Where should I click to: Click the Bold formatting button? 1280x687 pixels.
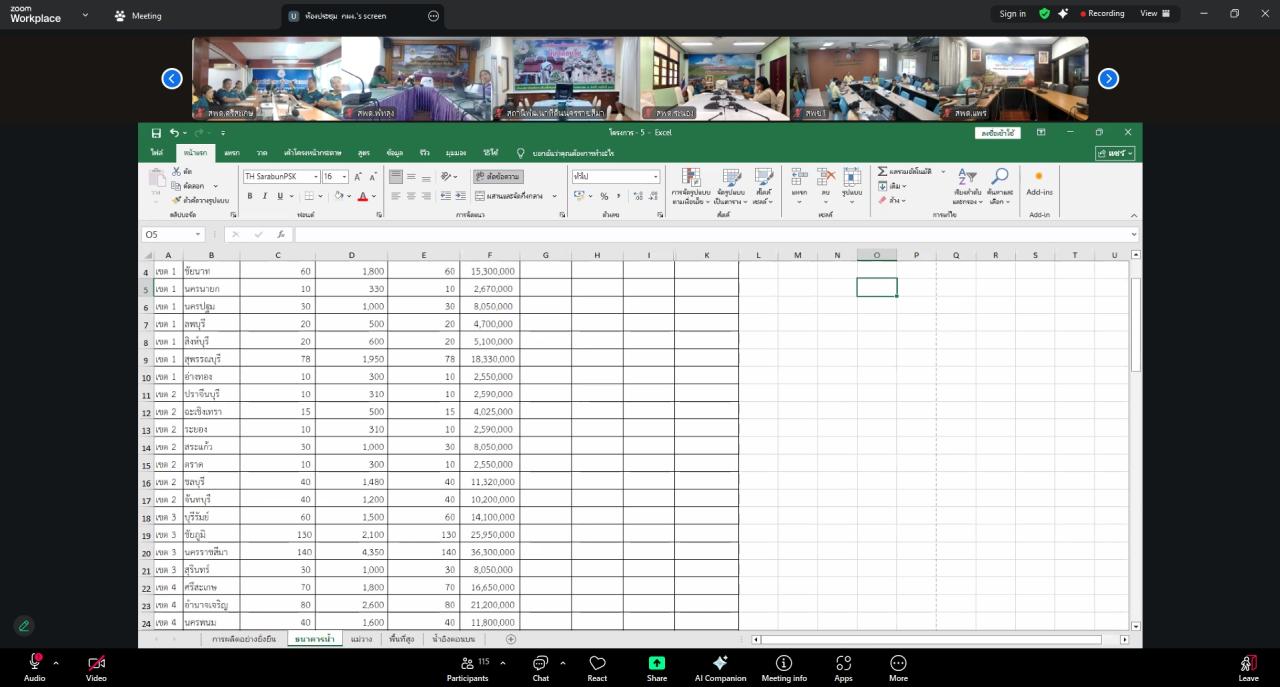point(250,196)
